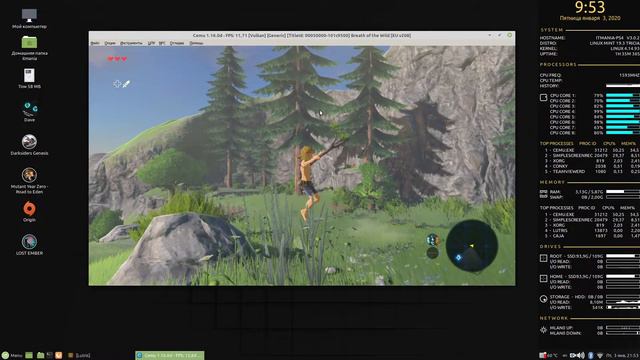Click the screen recorder tray icon
The width and height of the screenshot is (640, 360).
point(573,356)
